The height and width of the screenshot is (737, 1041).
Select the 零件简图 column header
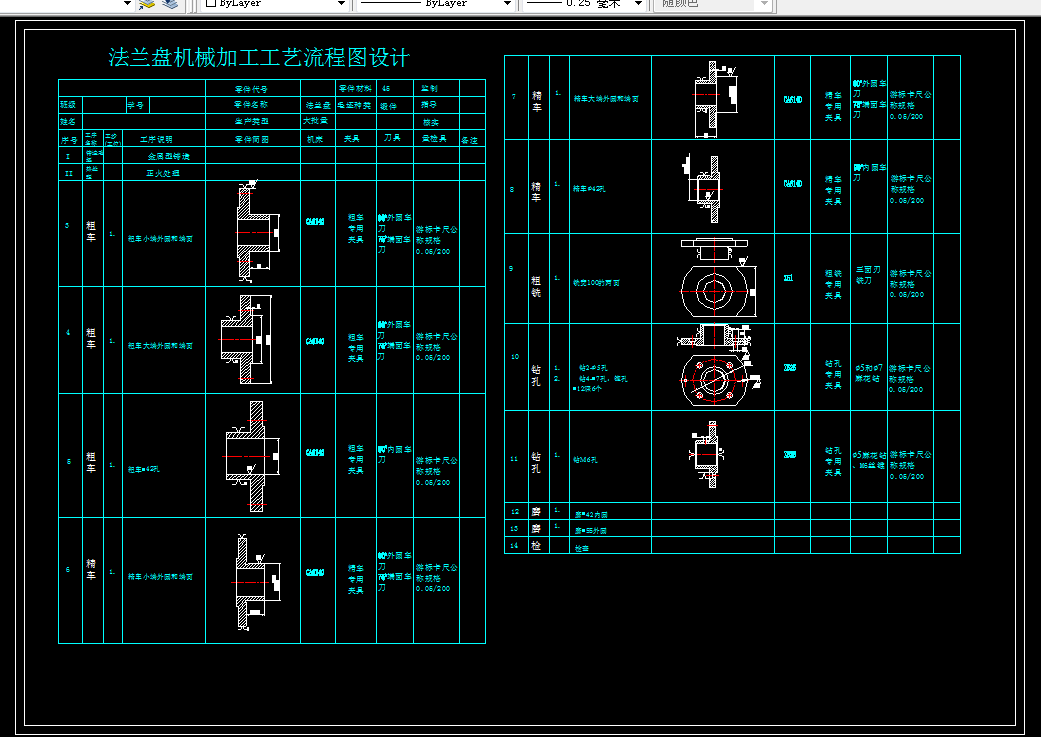[252, 139]
